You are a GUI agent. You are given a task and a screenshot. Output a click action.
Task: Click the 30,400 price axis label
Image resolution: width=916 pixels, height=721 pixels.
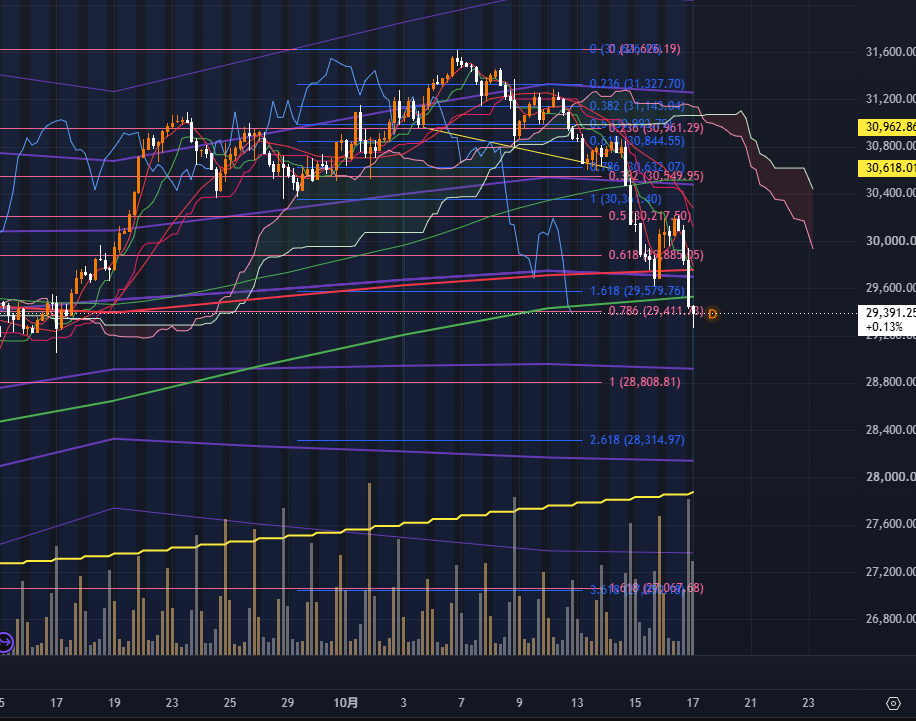point(890,193)
